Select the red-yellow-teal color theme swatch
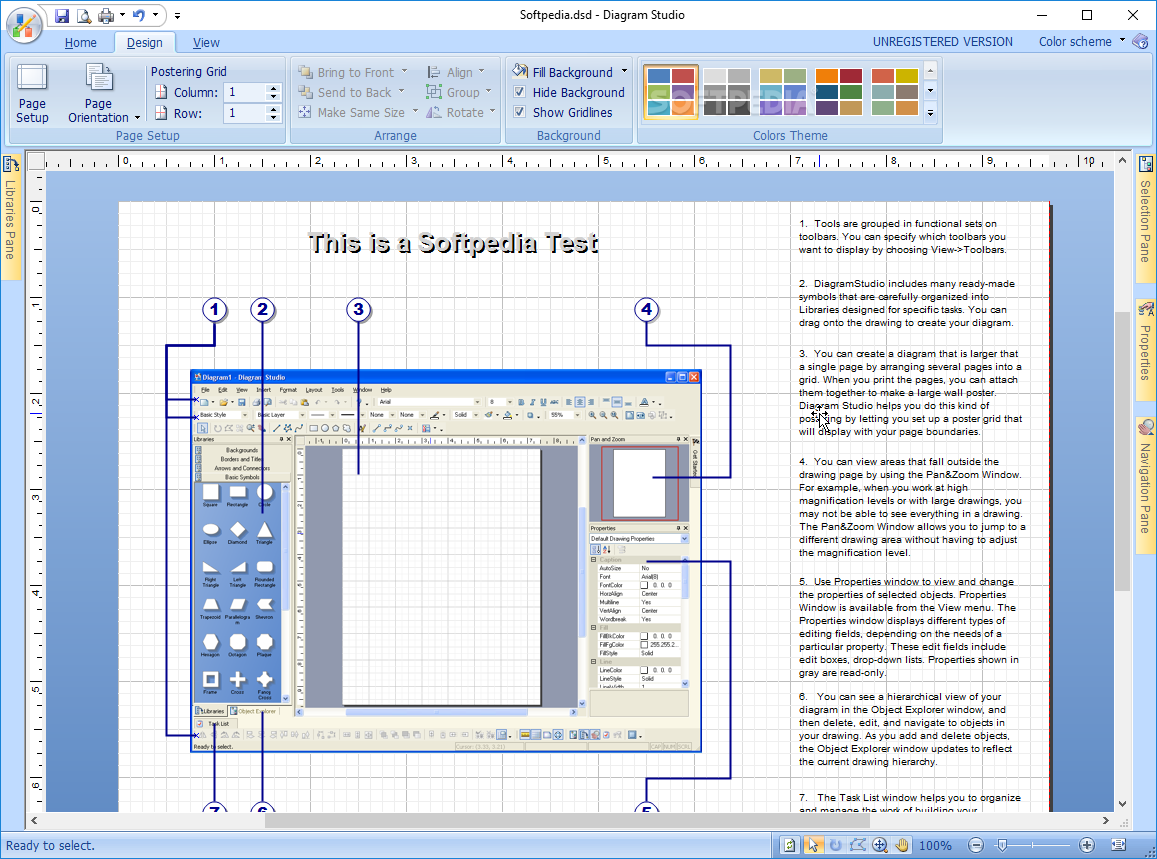The height and width of the screenshot is (859, 1157). (x=894, y=92)
